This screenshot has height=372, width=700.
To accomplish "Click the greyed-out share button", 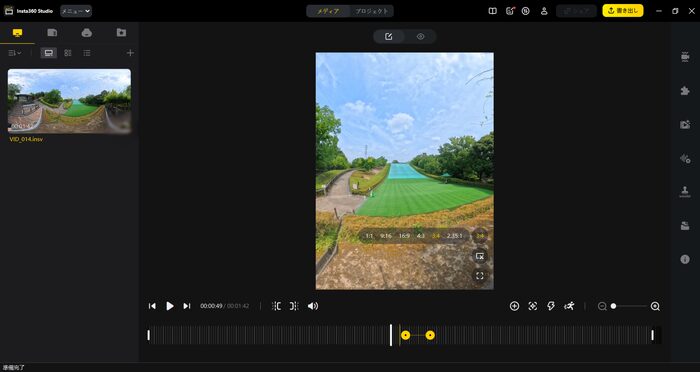I will (576, 11).
